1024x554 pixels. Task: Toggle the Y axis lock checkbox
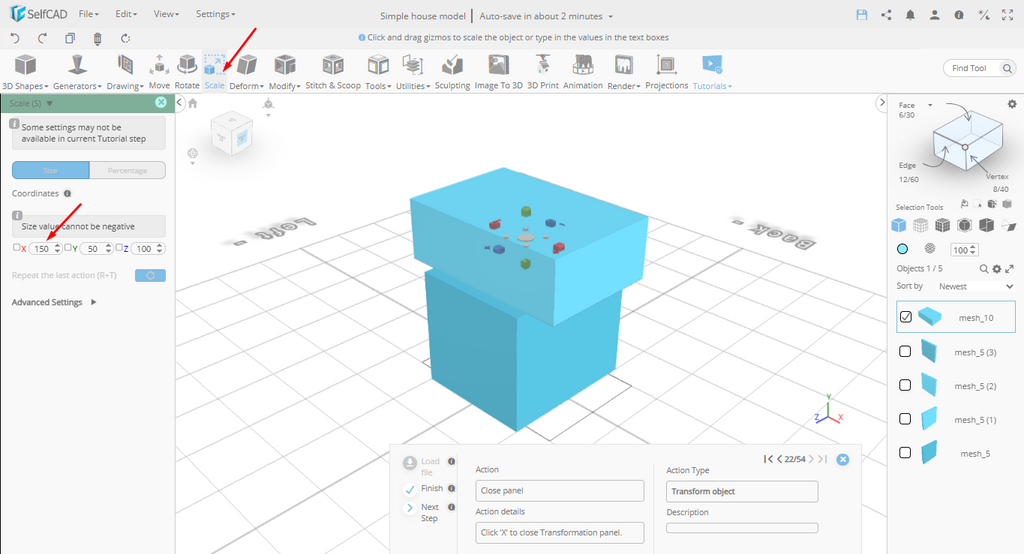(68, 248)
